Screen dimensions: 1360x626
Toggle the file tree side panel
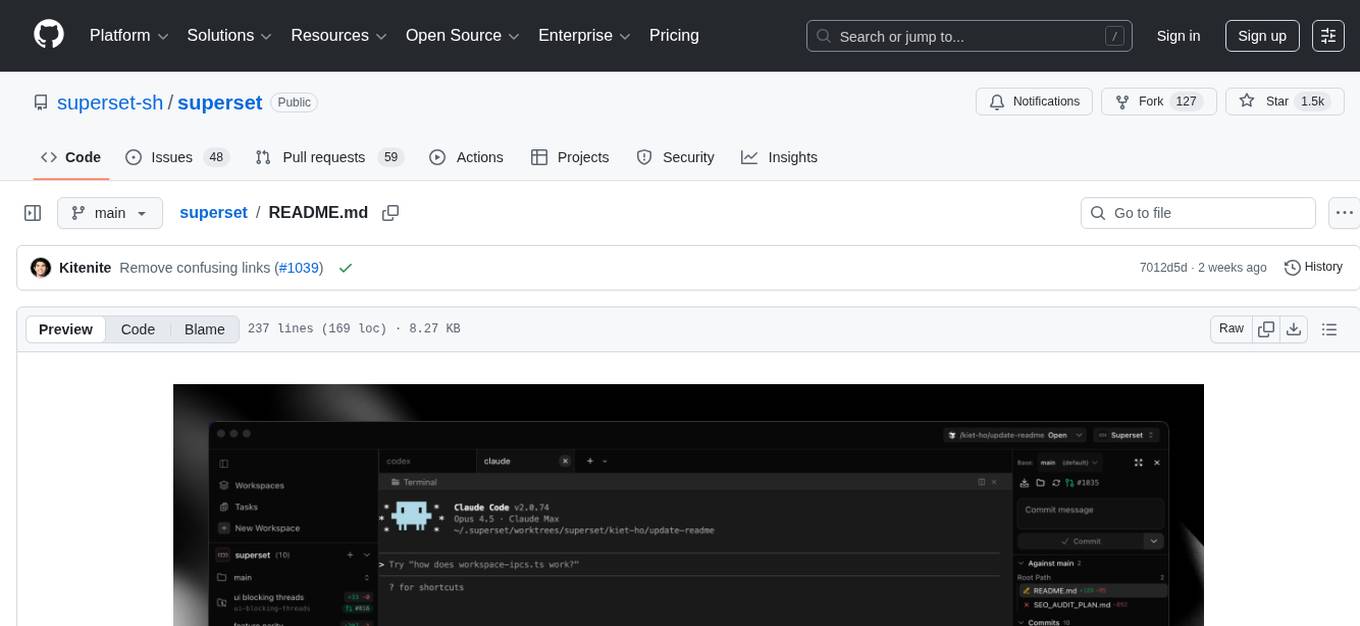click(32, 212)
